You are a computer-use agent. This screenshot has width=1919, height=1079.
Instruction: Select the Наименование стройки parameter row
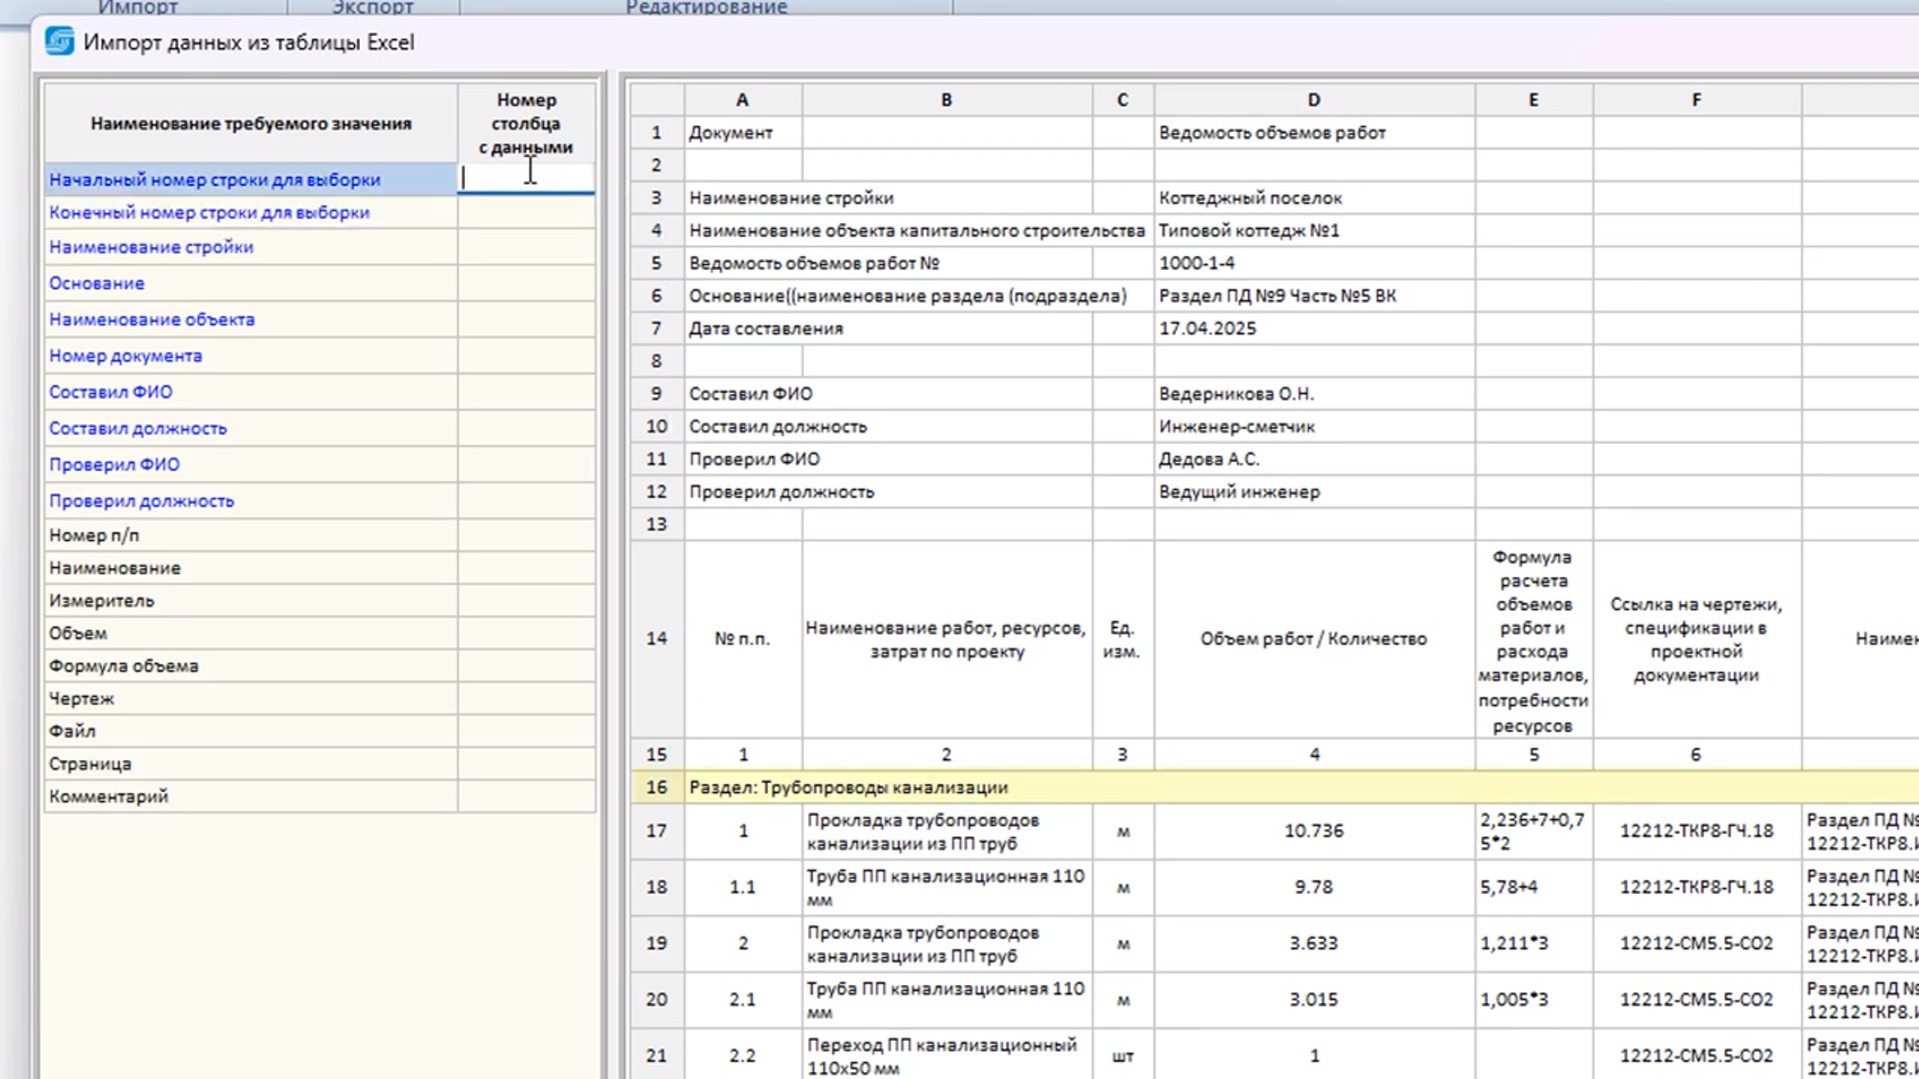click(x=319, y=247)
